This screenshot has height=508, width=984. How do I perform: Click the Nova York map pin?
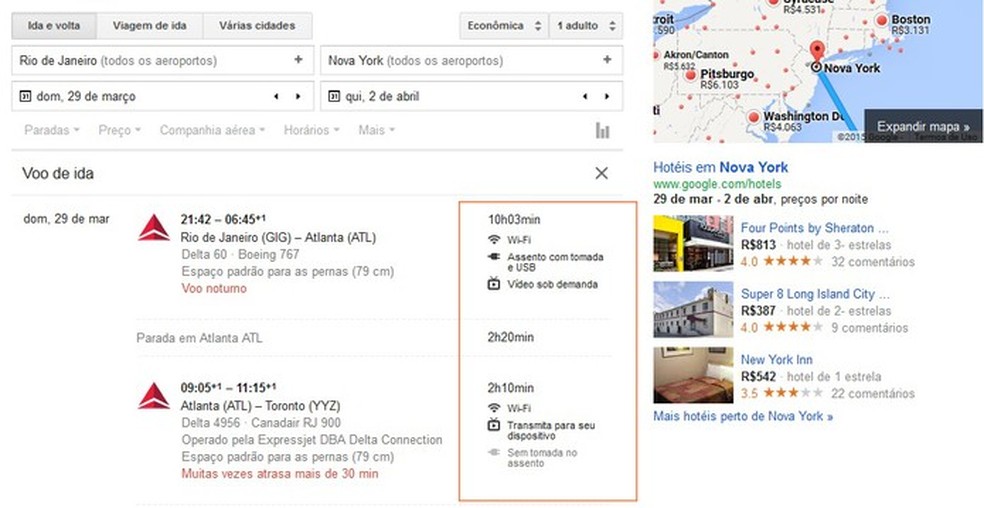(816, 53)
